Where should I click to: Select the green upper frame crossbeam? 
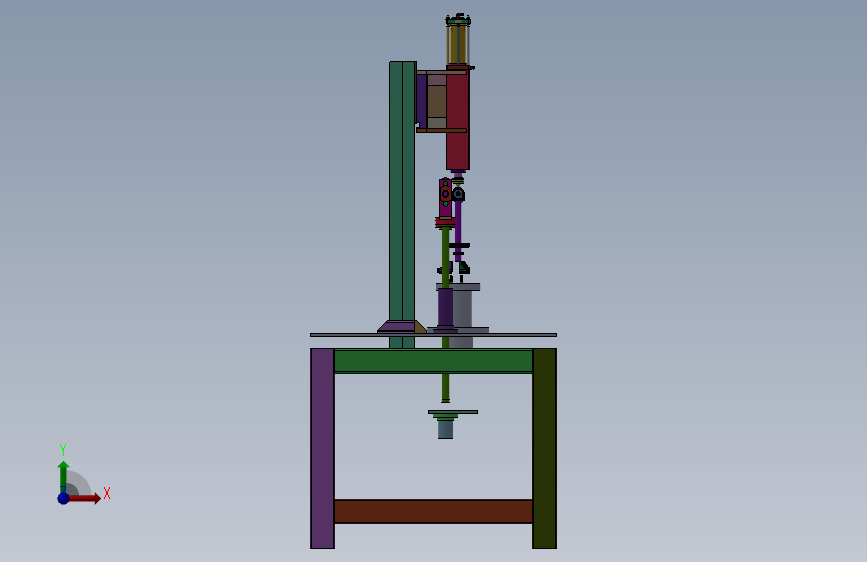[433, 361]
